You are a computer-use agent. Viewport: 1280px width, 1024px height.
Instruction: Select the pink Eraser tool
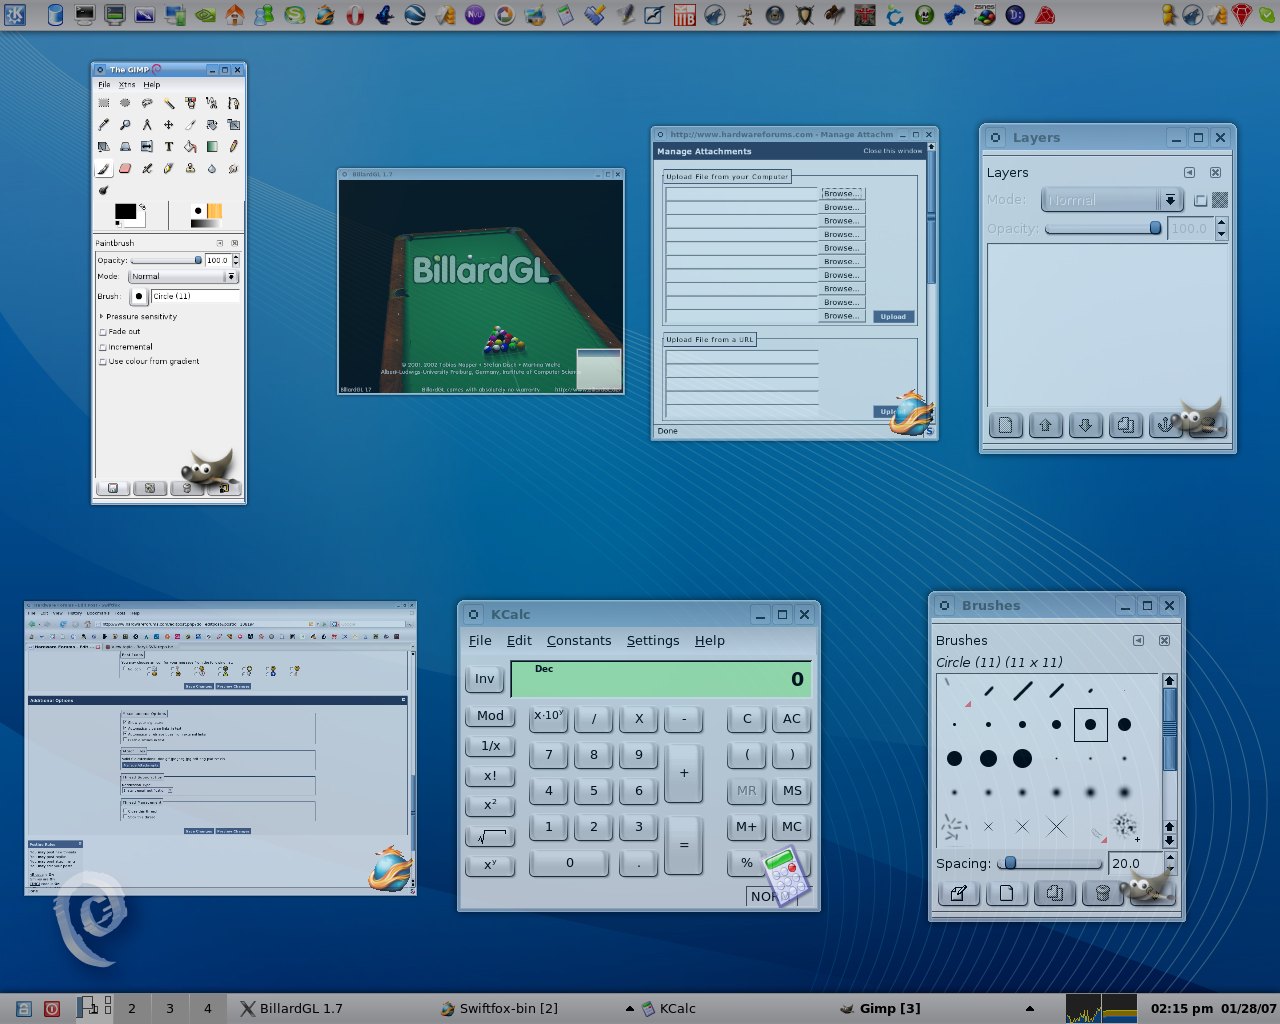pos(125,169)
